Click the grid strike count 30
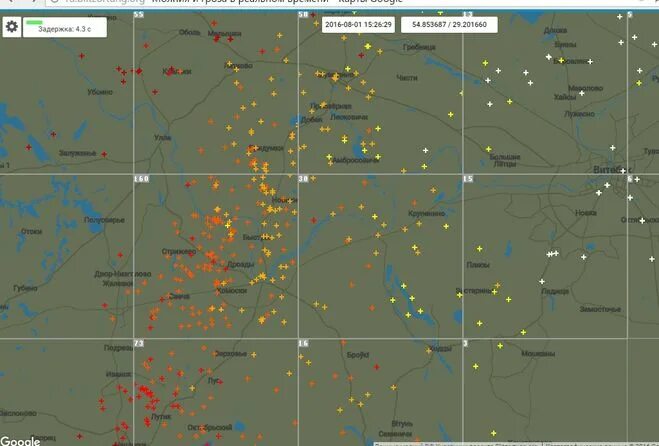This screenshot has height=446, width=659. tap(303, 179)
